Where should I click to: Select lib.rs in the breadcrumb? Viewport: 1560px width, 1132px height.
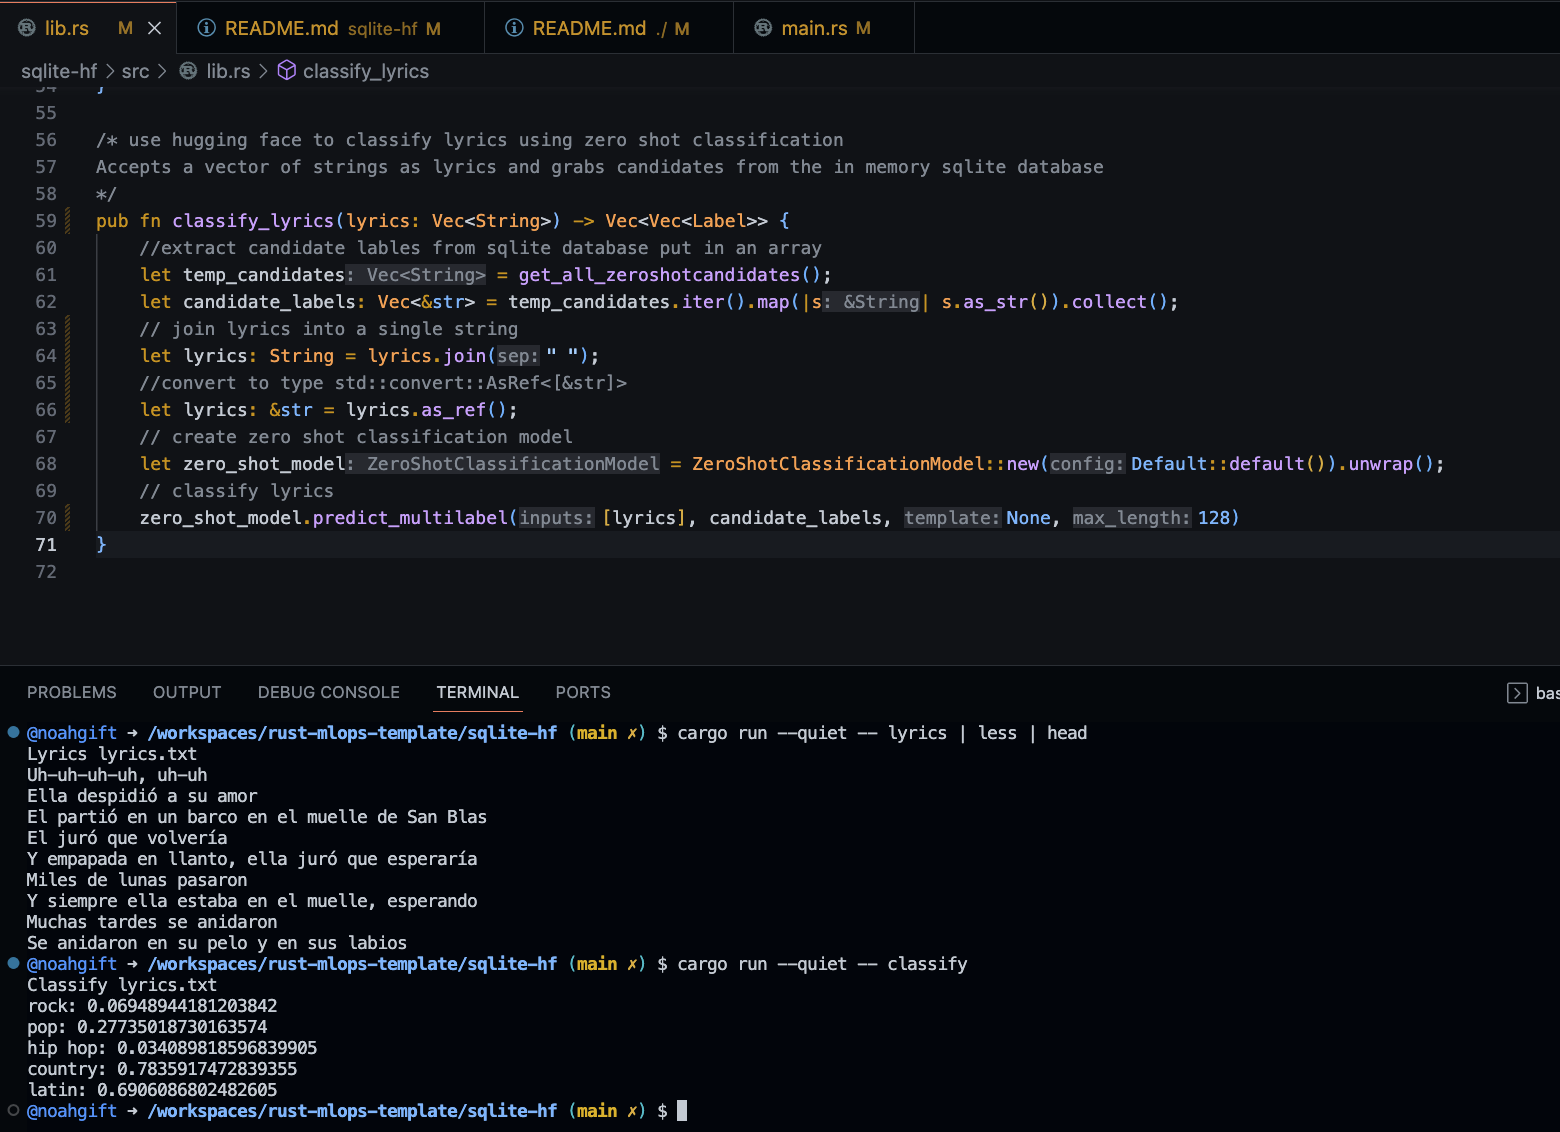[x=228, y=71]
